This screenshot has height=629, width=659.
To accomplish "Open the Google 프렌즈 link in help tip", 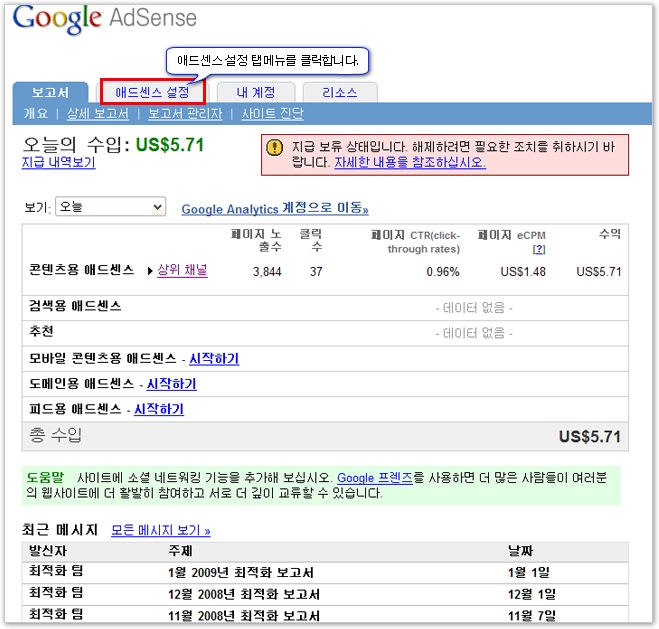I will (375, 478).
